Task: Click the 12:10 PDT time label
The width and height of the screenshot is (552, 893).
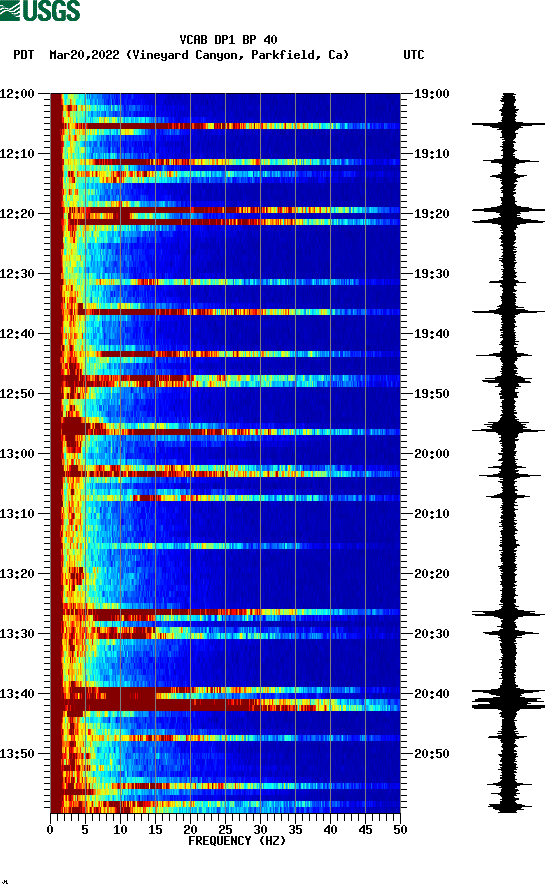Action: click(17, 154)
